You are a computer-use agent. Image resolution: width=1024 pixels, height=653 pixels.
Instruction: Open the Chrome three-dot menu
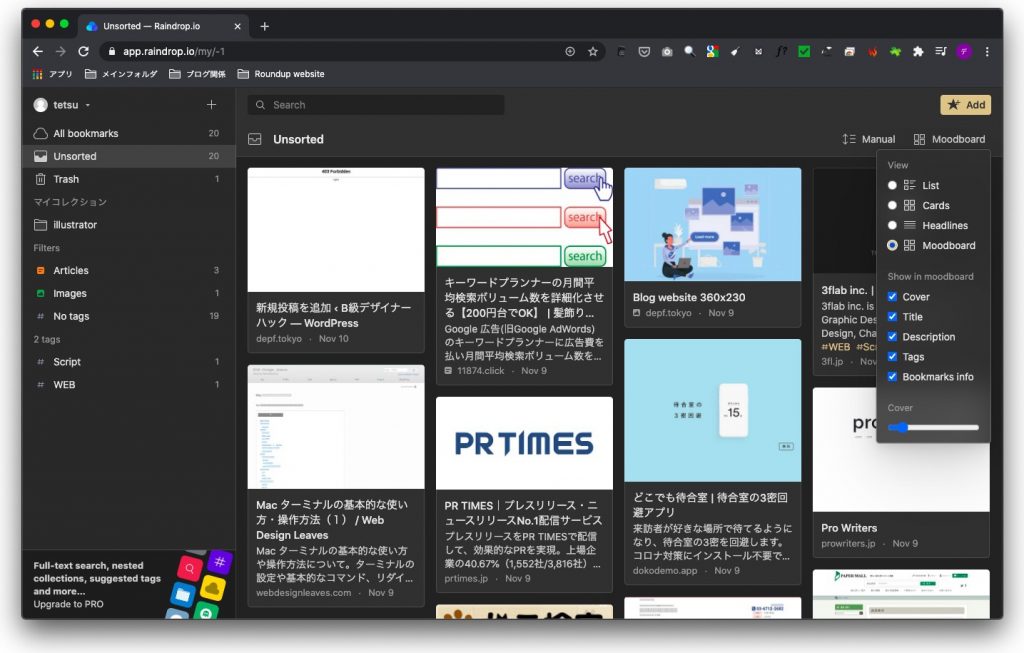987,52
